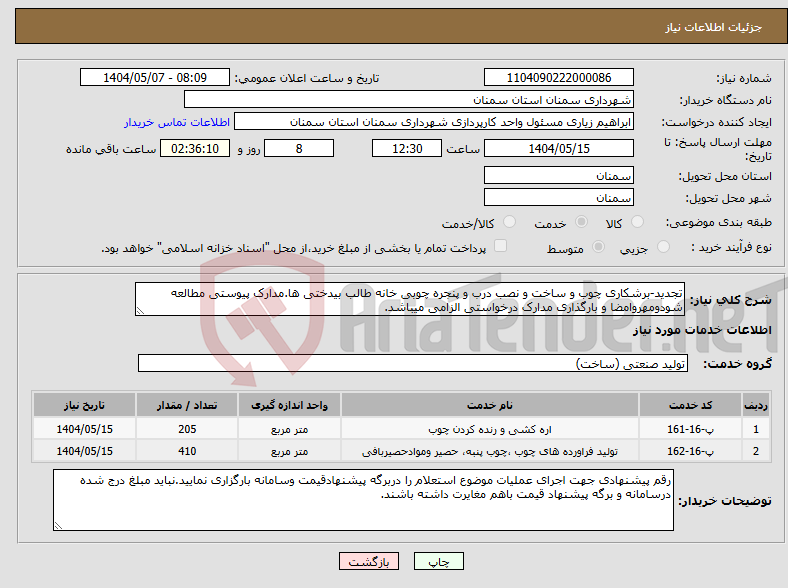This screenshot has height=588, width=788.
Task: Click the request creator name field
Action: 433,122
